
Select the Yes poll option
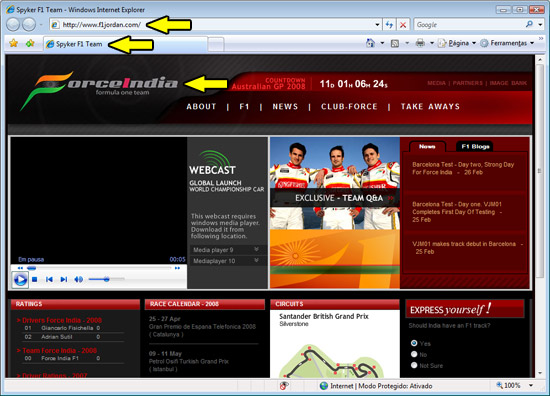click(414, 343)
